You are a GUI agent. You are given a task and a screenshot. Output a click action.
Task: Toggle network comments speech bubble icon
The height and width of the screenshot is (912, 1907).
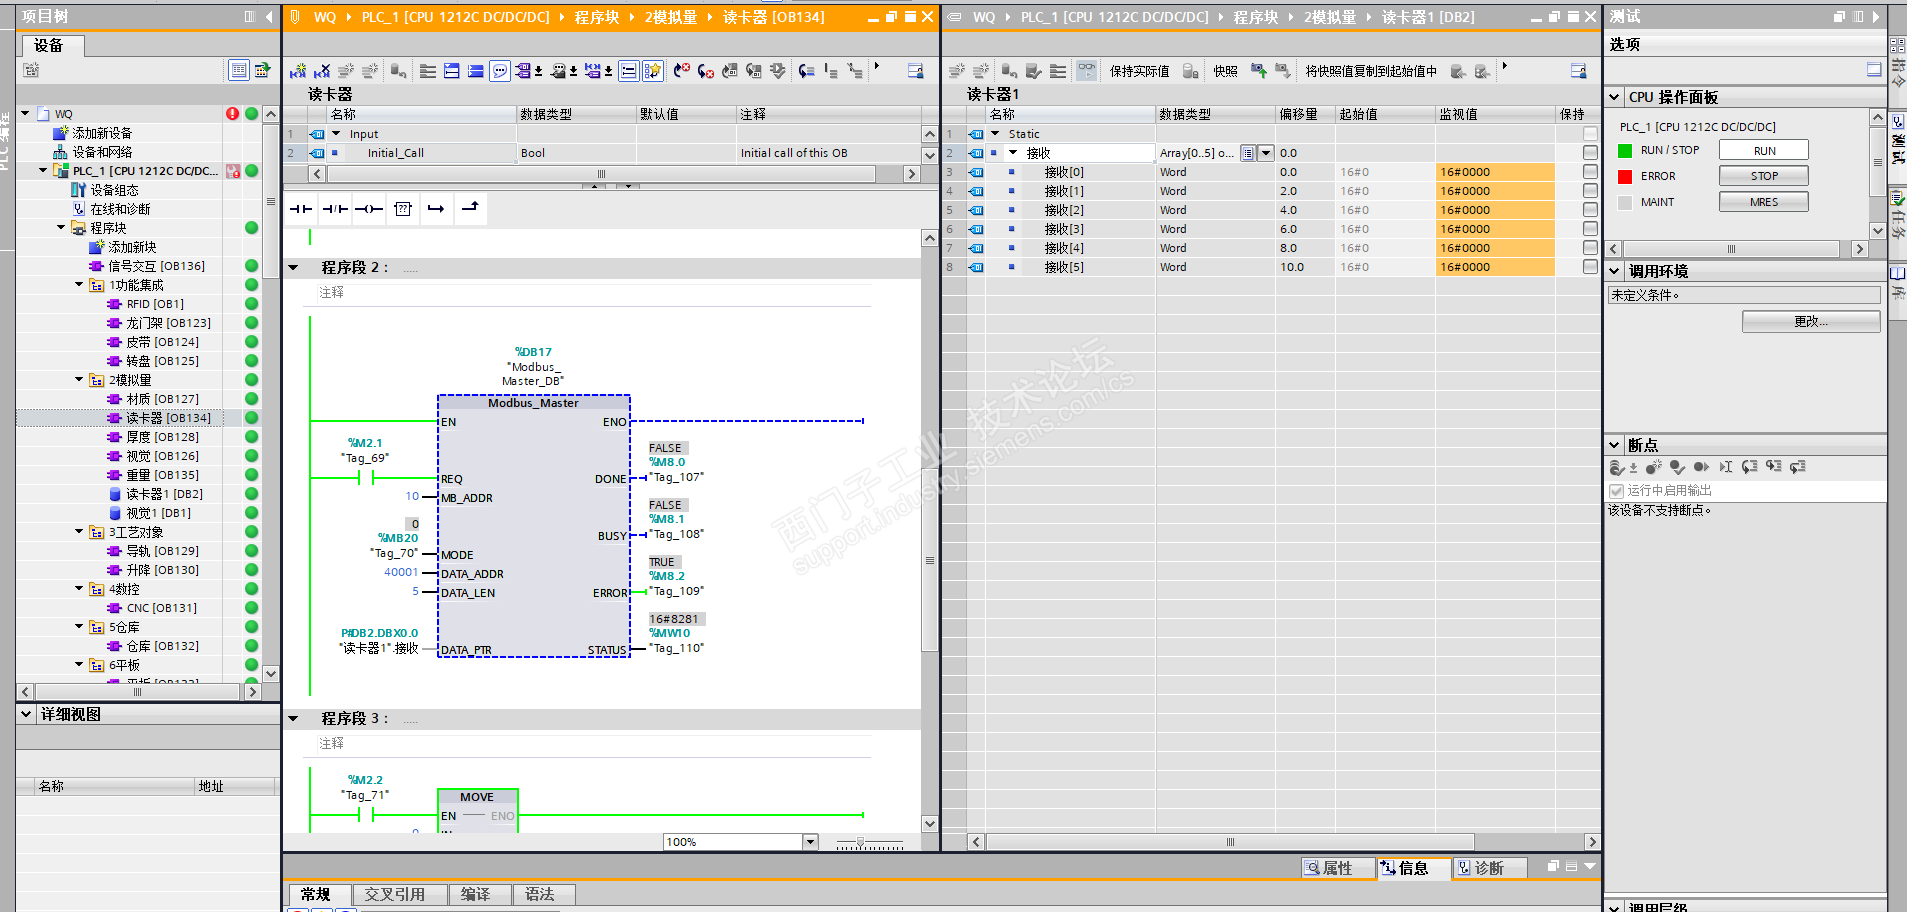click(x=500, y=71)
